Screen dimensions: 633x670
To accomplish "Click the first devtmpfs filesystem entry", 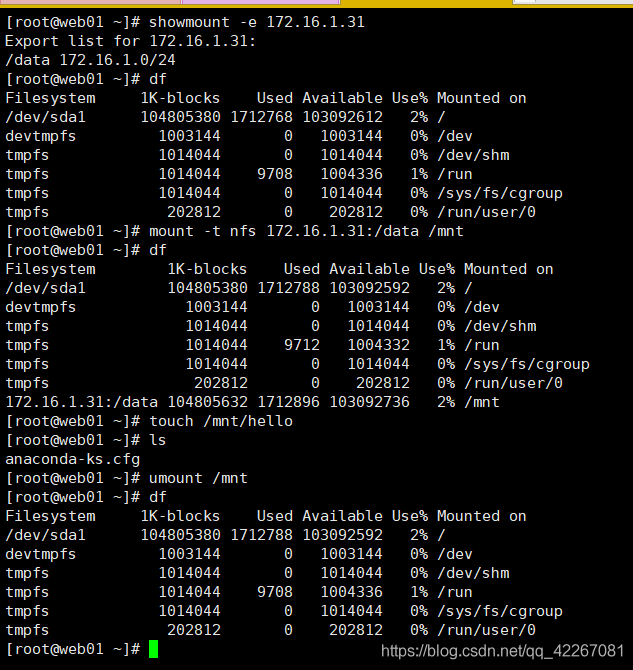I will coord(41,136).
